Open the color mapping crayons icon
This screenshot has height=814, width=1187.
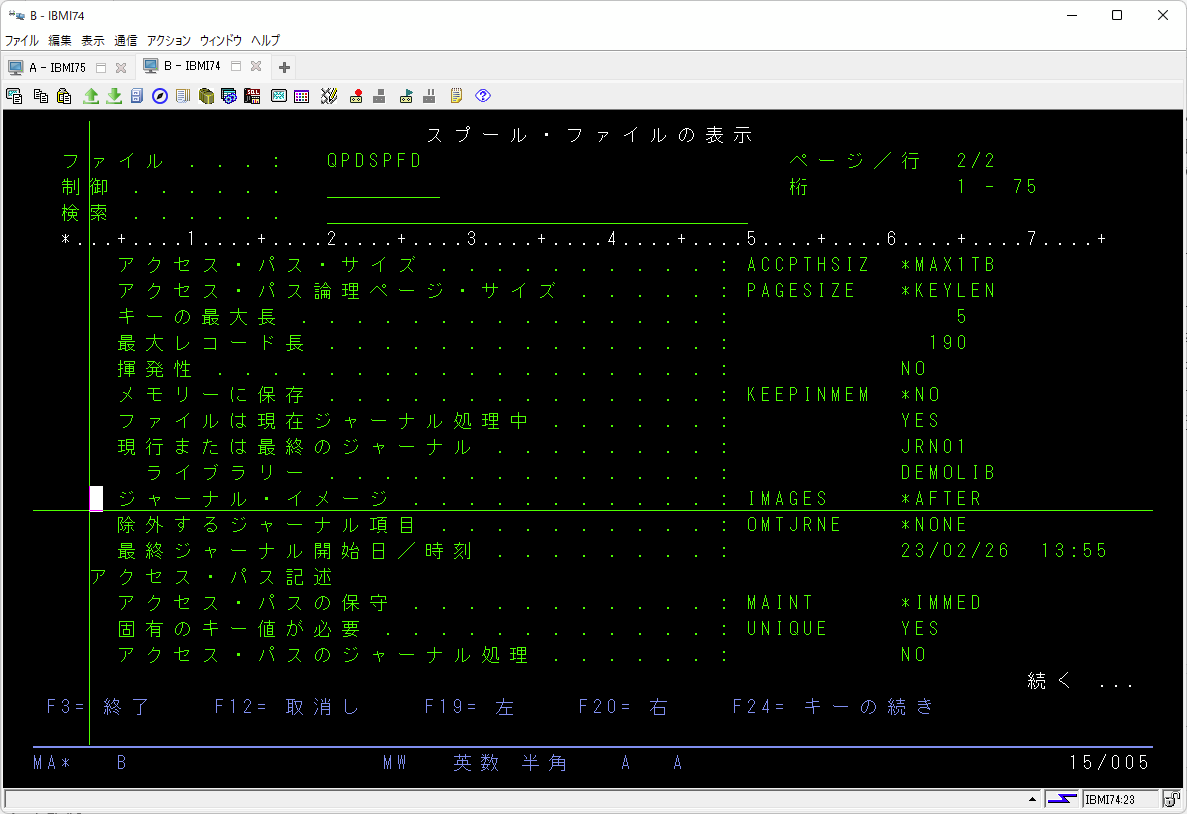coord(328,95)
